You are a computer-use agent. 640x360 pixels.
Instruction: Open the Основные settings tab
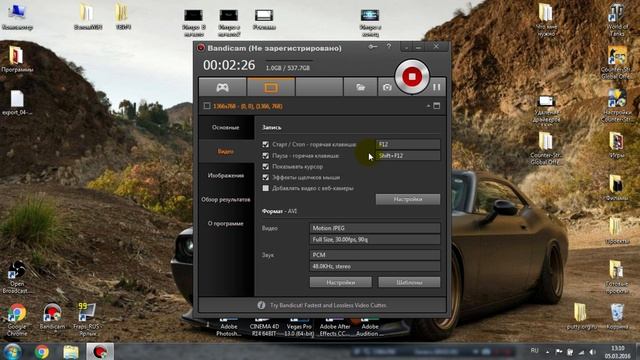point(226,127)
